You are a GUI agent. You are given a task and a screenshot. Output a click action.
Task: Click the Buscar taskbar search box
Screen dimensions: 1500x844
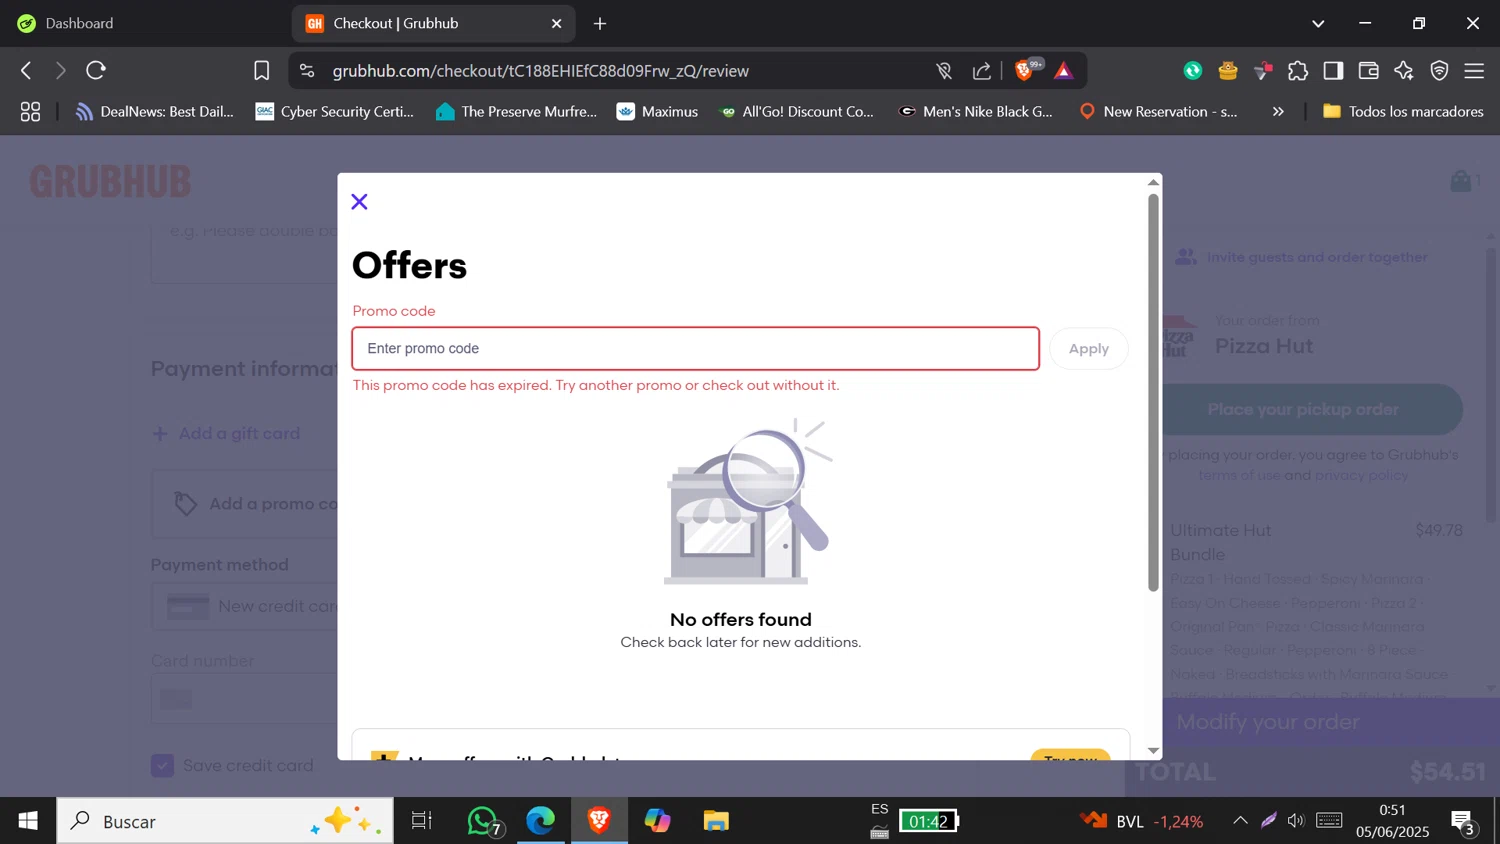(x=225, y=821)
